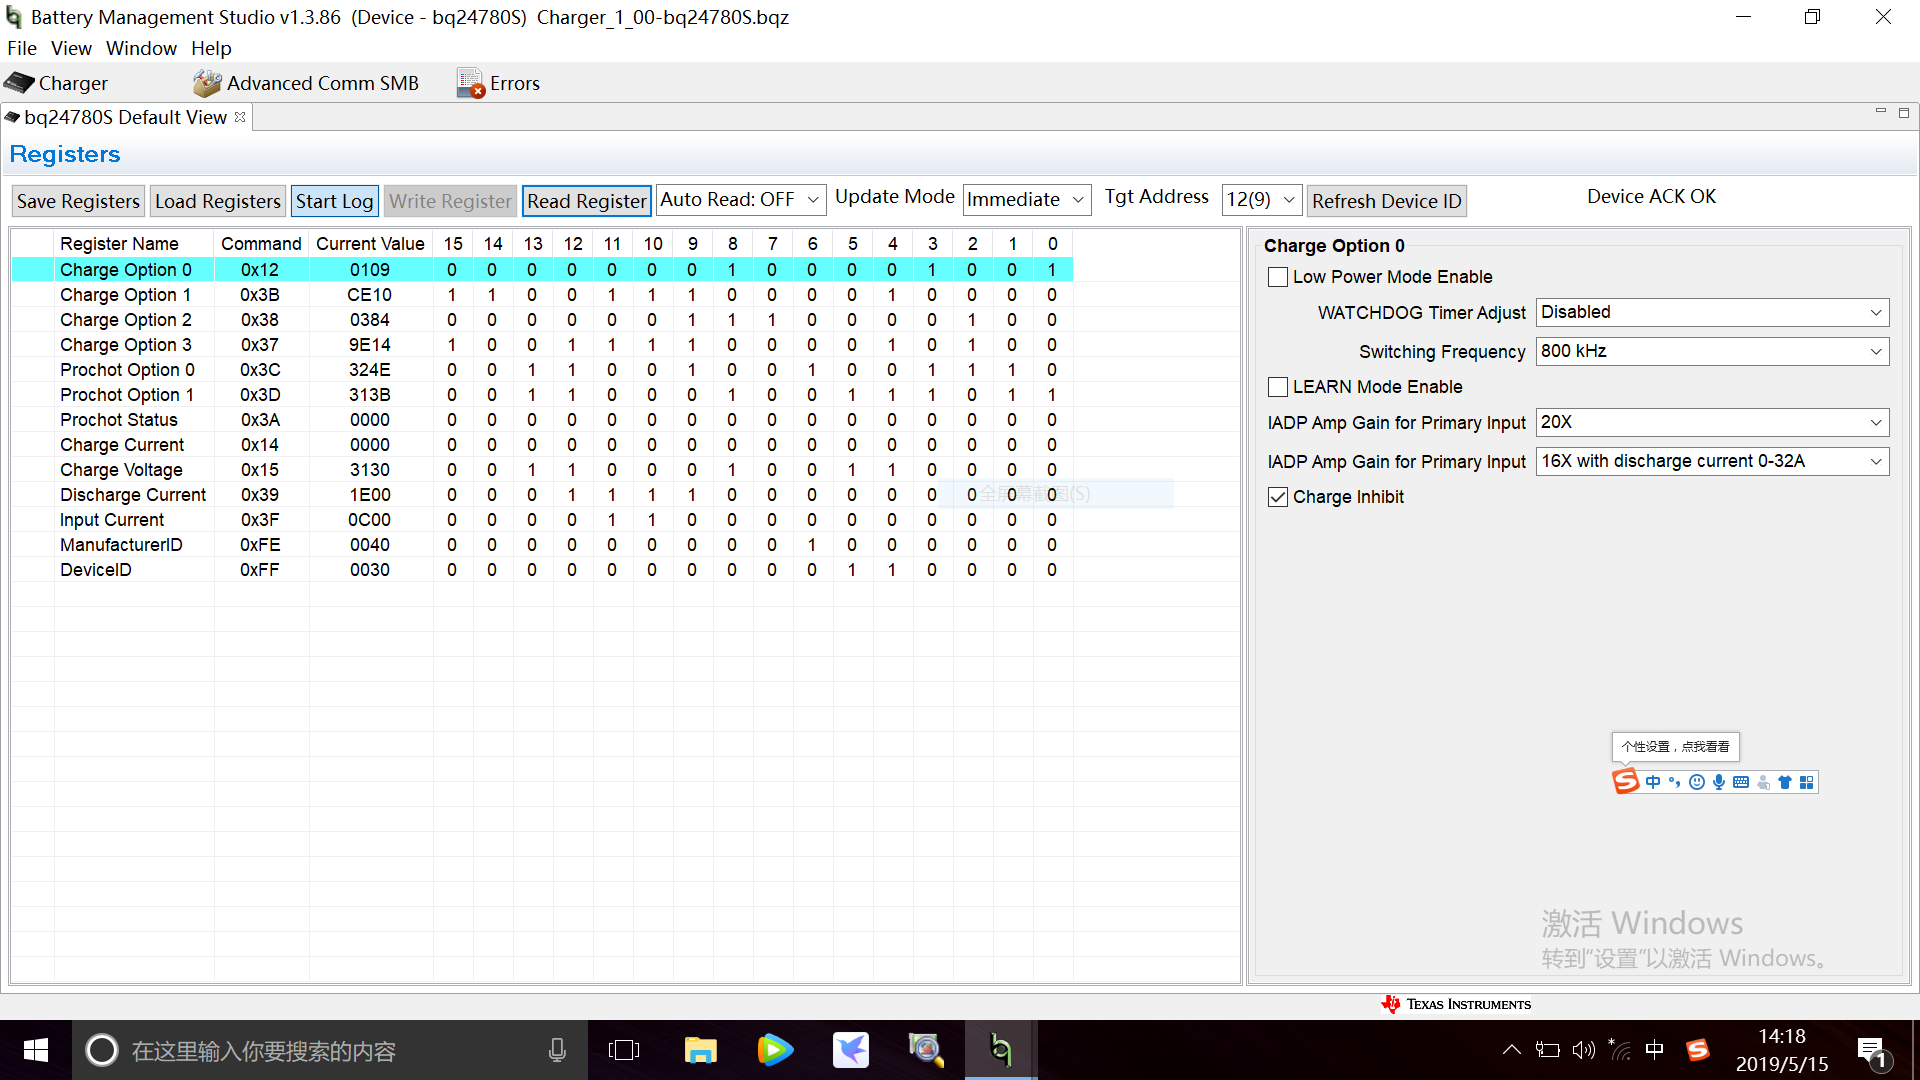Open soft keyboard in Sogou toolbar
Image resolution: width=1920 pixels, height=1080 pixels.
[x=1740, y=782]
